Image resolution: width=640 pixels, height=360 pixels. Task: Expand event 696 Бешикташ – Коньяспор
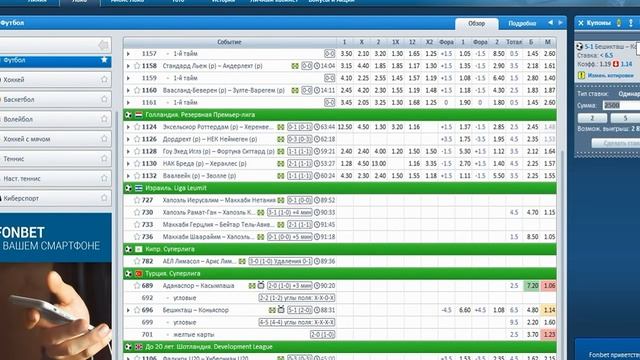128,310
